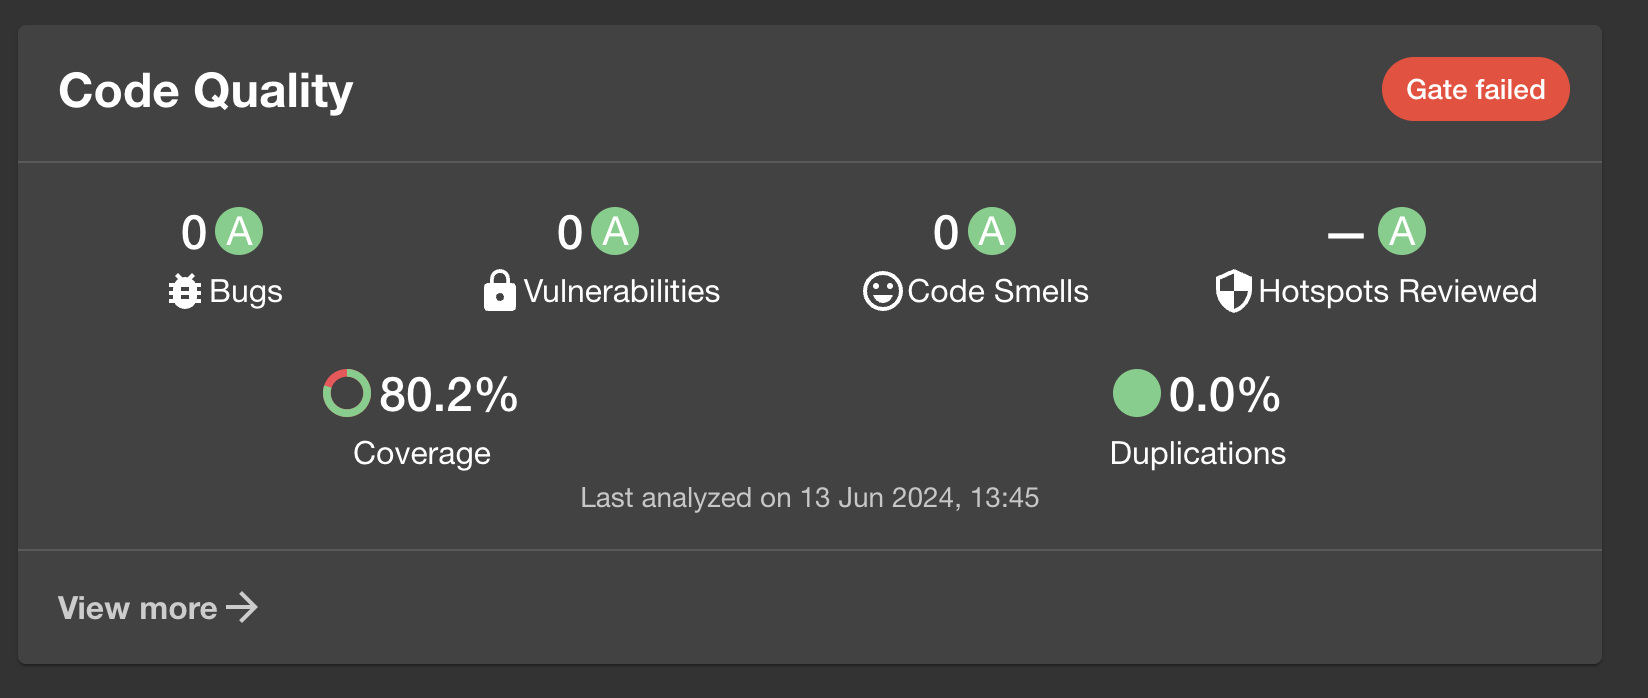Click the 0.0% Duplications value

1225,394
